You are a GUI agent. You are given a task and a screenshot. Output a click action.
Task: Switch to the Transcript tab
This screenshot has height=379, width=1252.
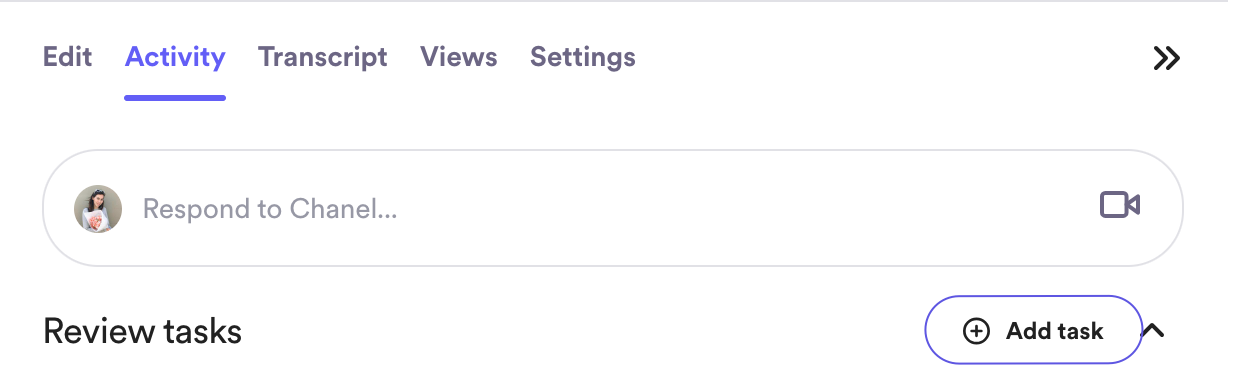tap(323, 57)
